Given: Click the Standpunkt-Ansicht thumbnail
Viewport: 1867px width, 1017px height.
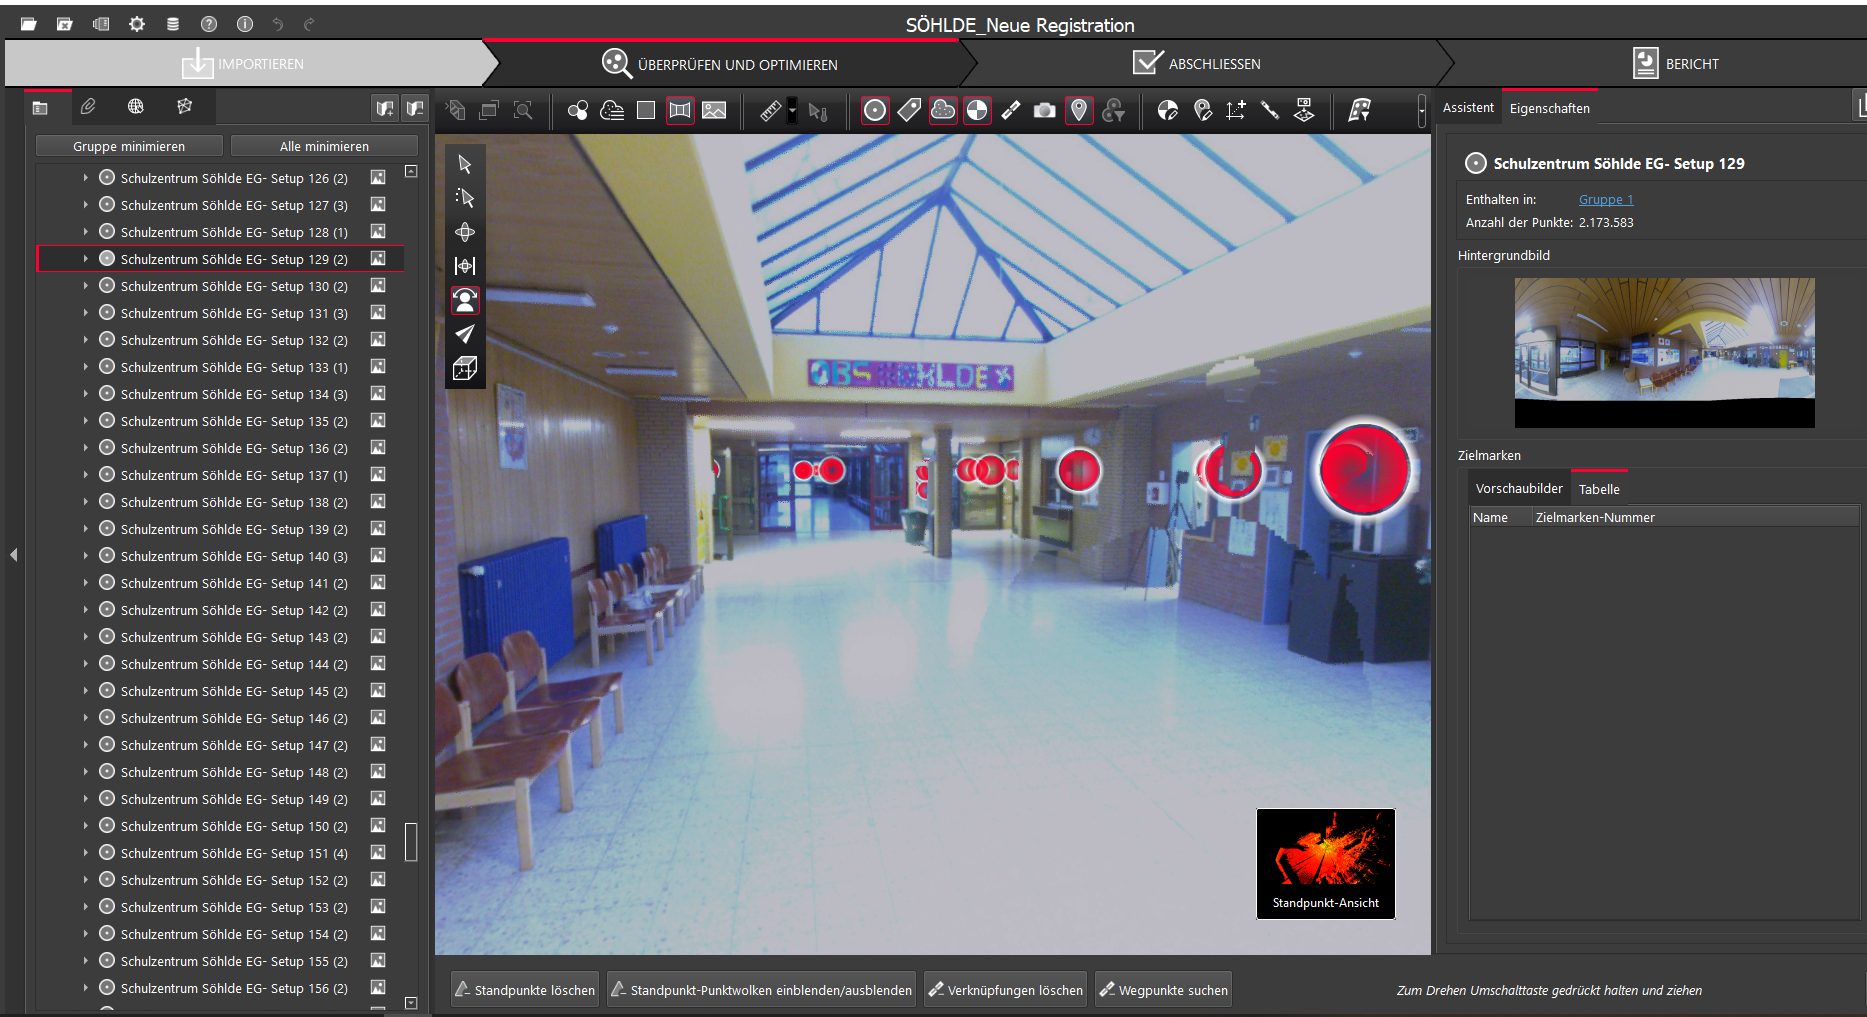Looking at the screenshot, I should (x=1325, y=863).
